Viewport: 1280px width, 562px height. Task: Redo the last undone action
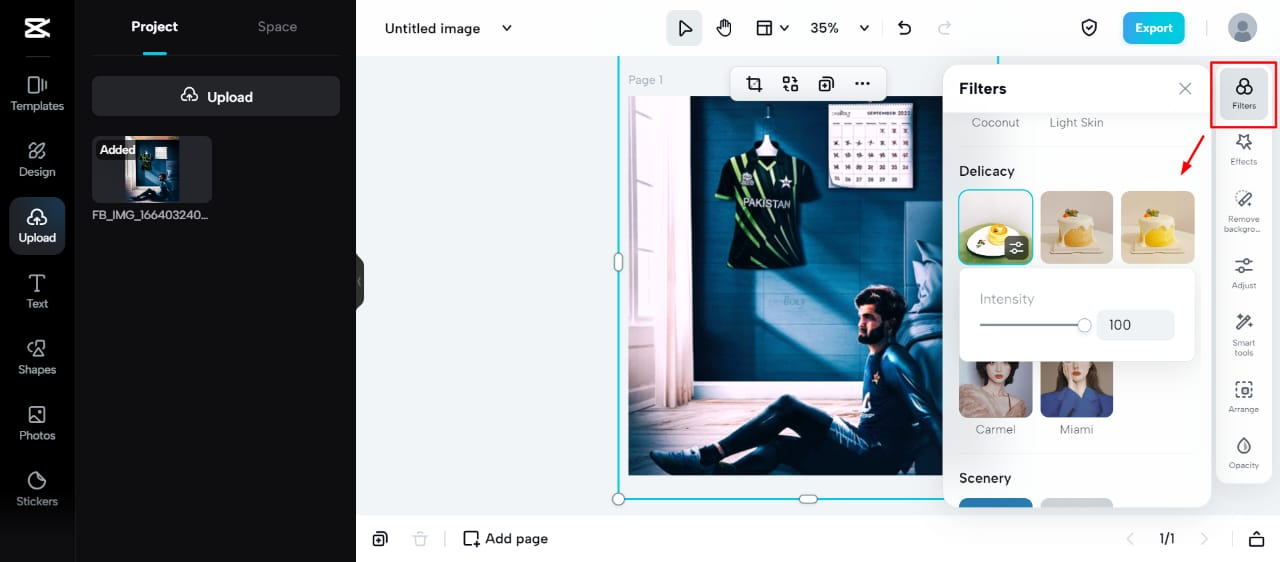[944, 28]
